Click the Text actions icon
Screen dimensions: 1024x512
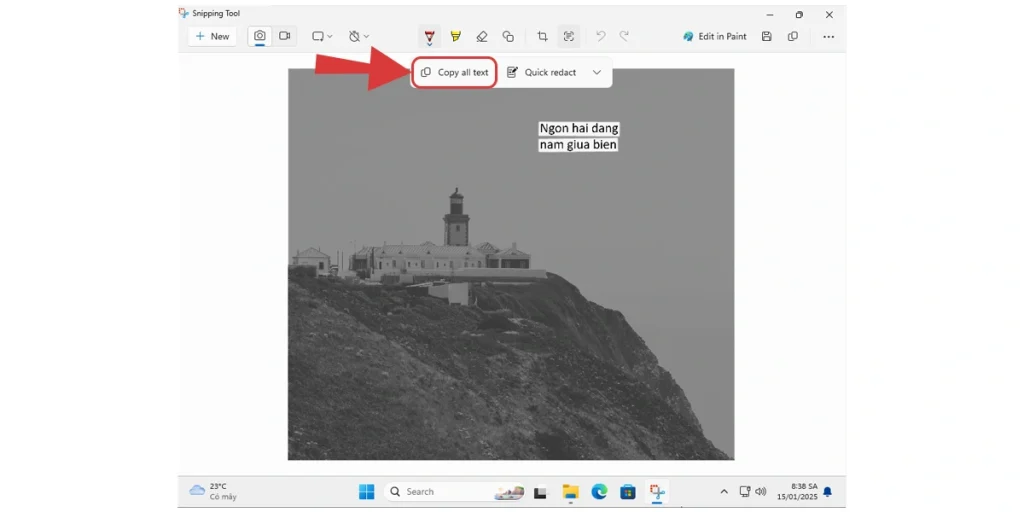point(568,36)
